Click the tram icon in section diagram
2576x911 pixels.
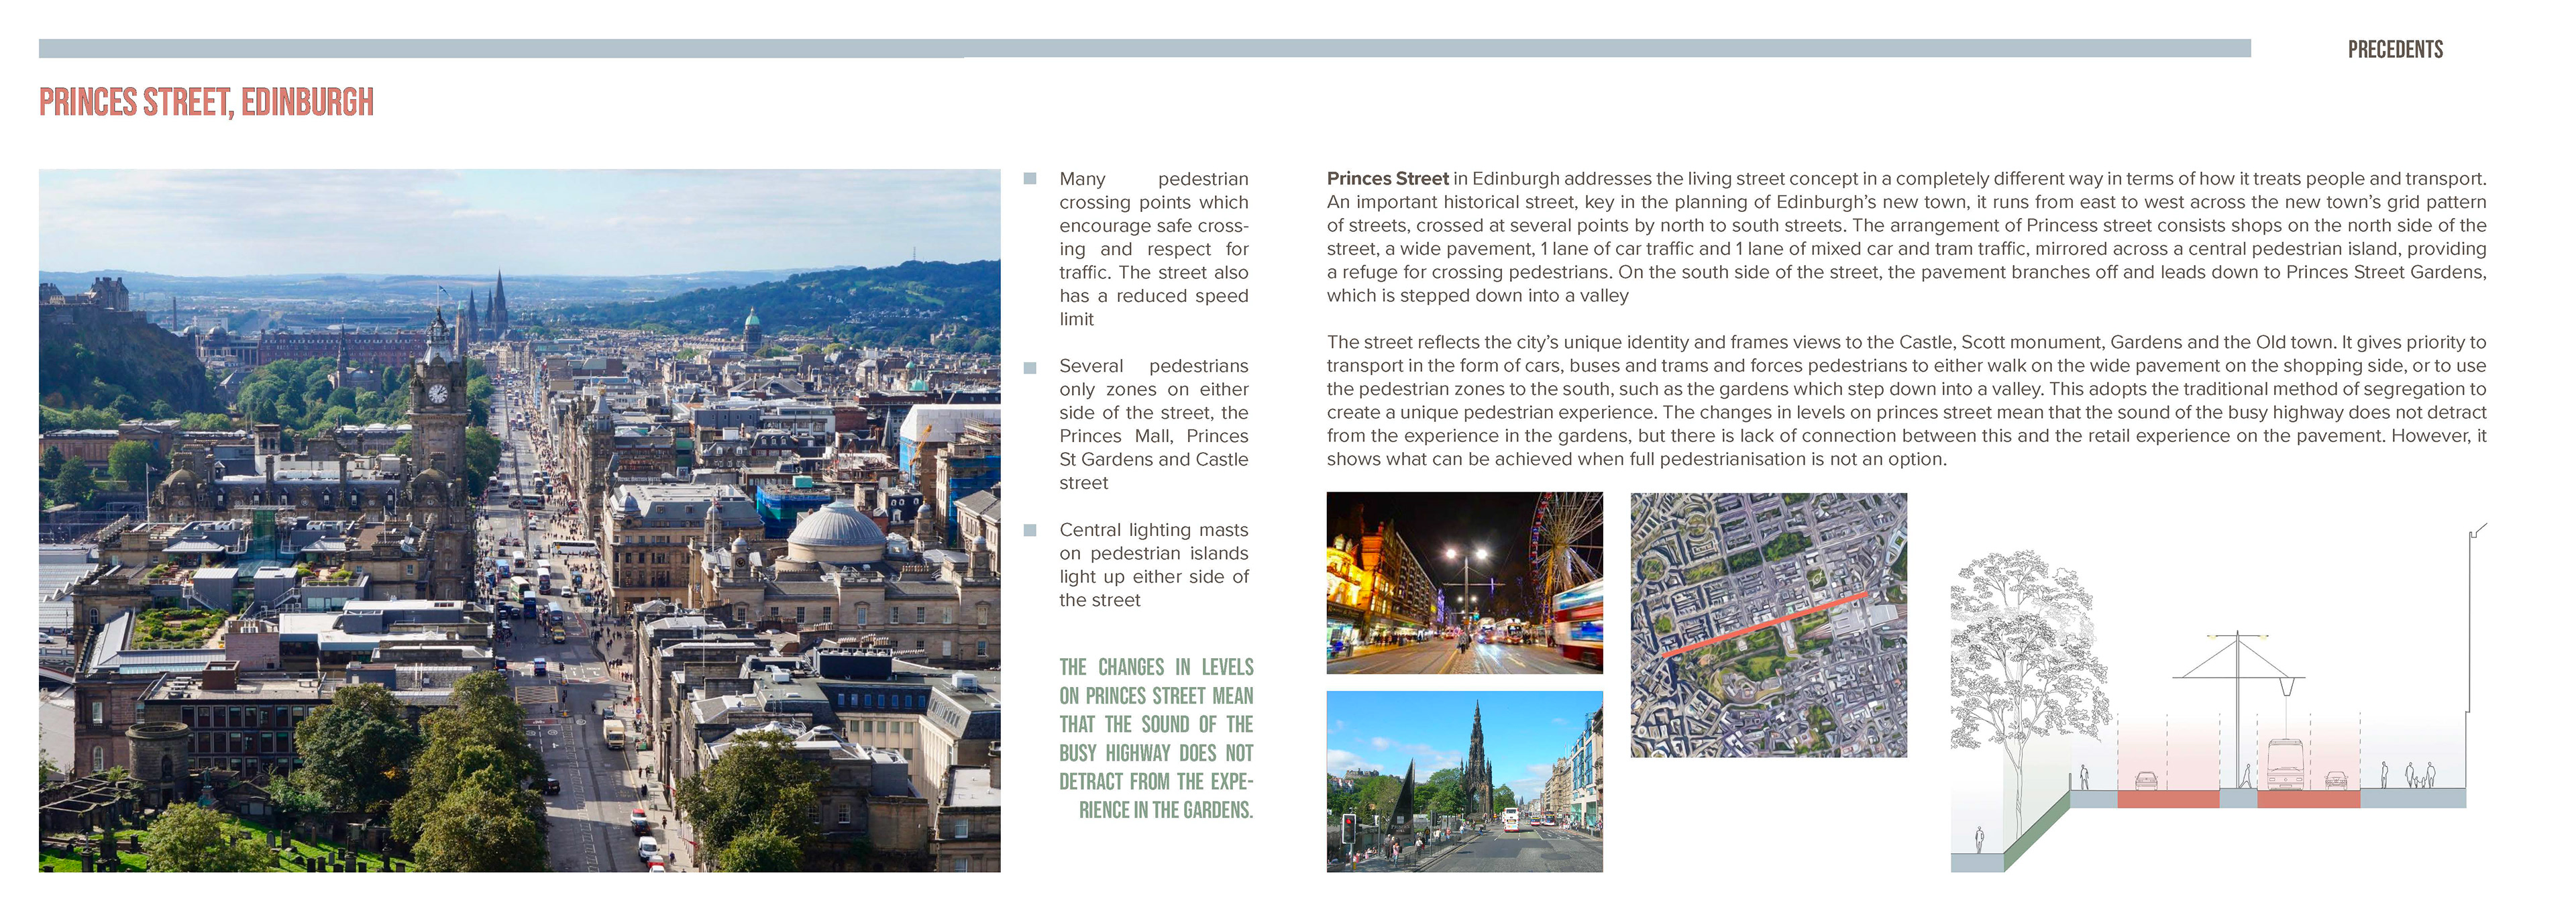(2286, 763)
